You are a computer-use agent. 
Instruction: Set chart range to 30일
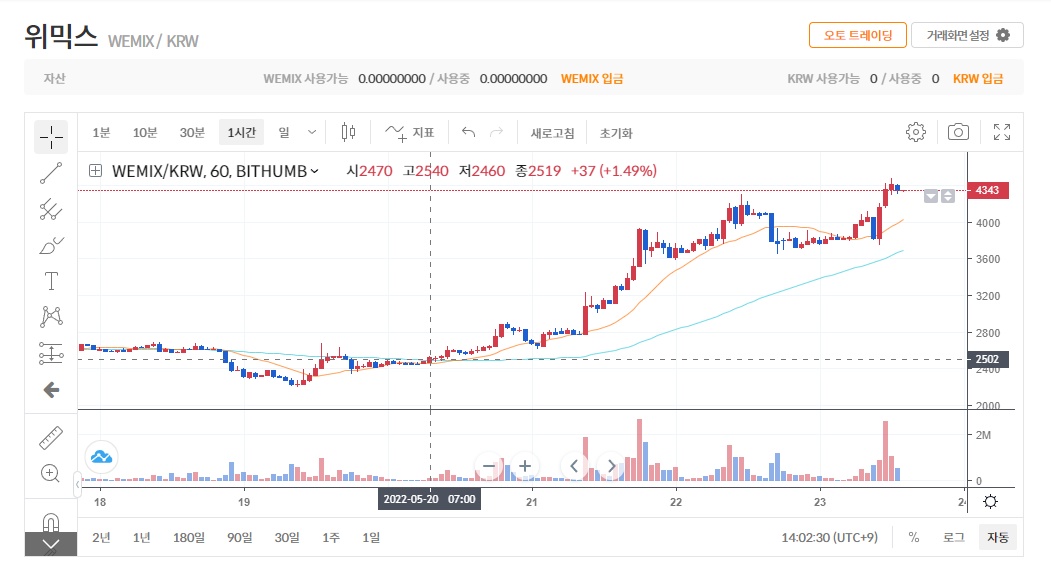point(287,537)
